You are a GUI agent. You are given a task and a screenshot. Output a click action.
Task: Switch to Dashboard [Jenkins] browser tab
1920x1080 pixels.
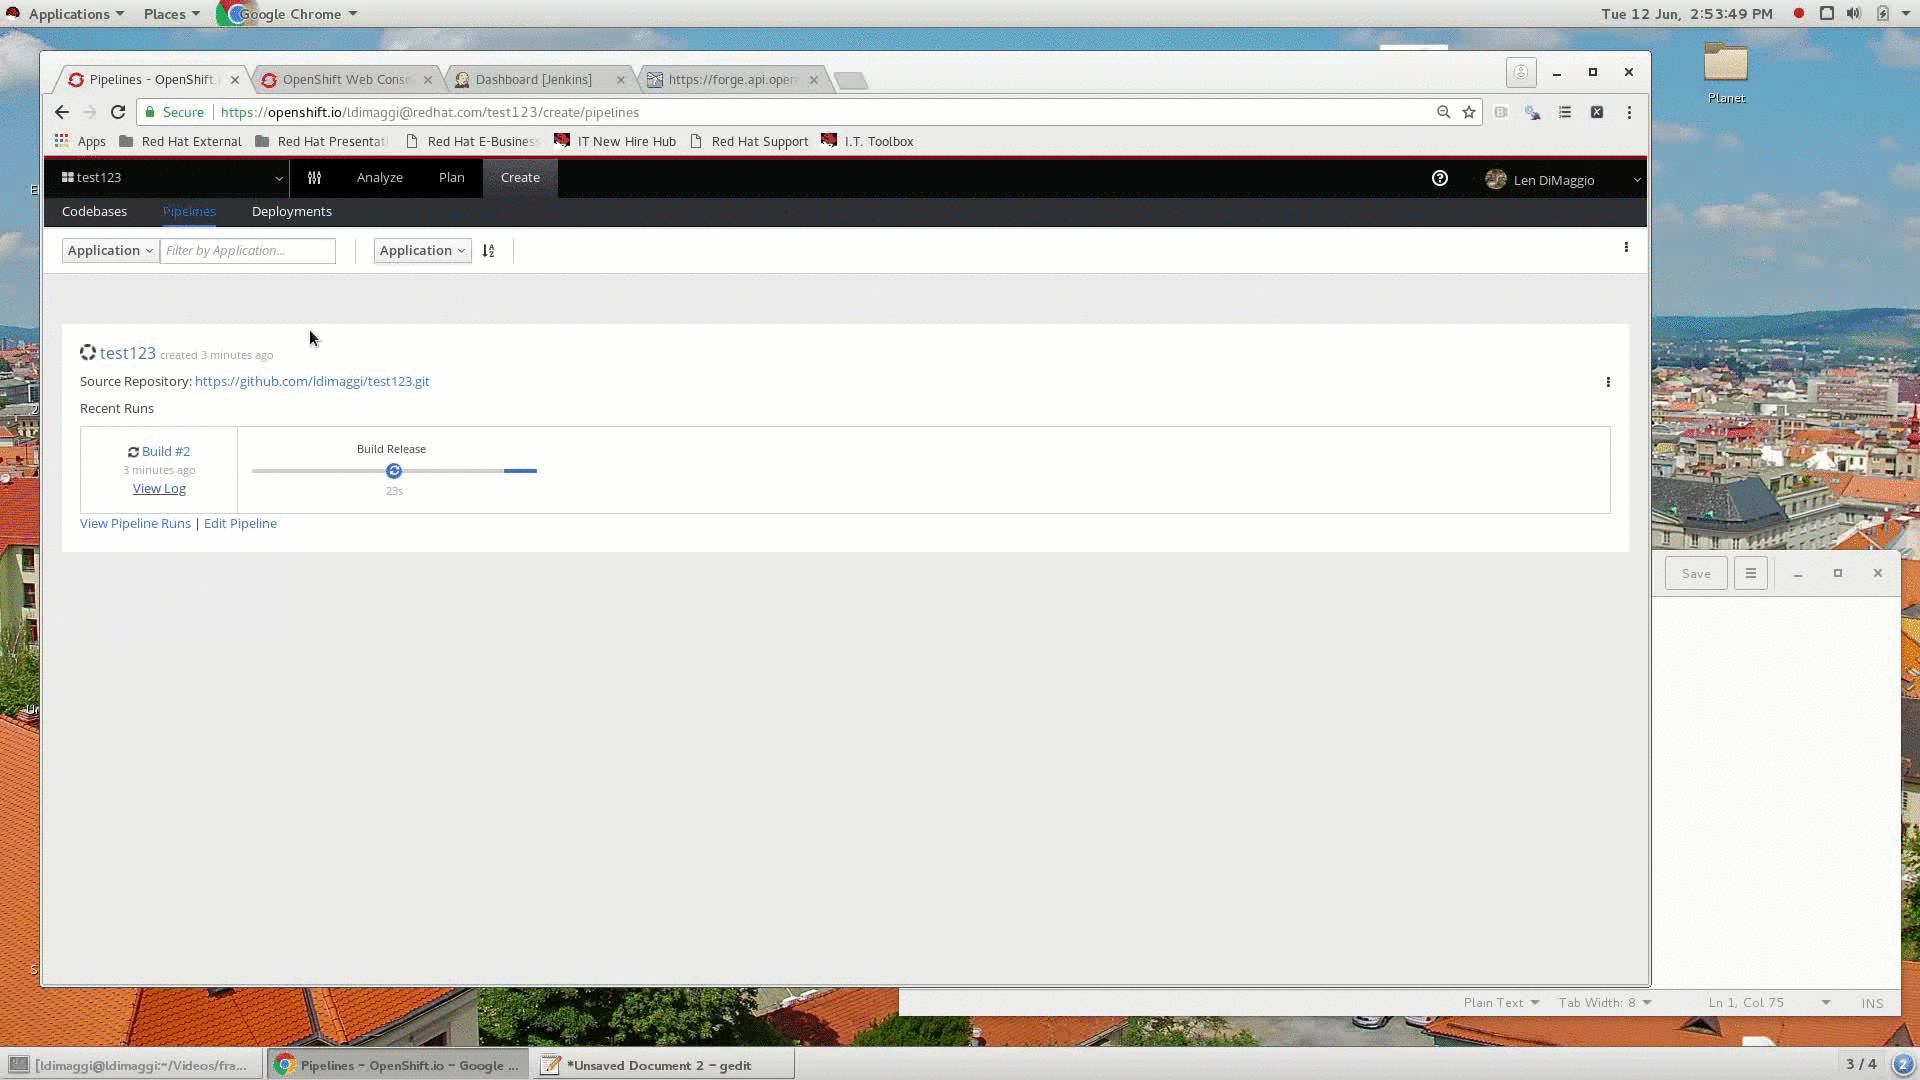533,80
